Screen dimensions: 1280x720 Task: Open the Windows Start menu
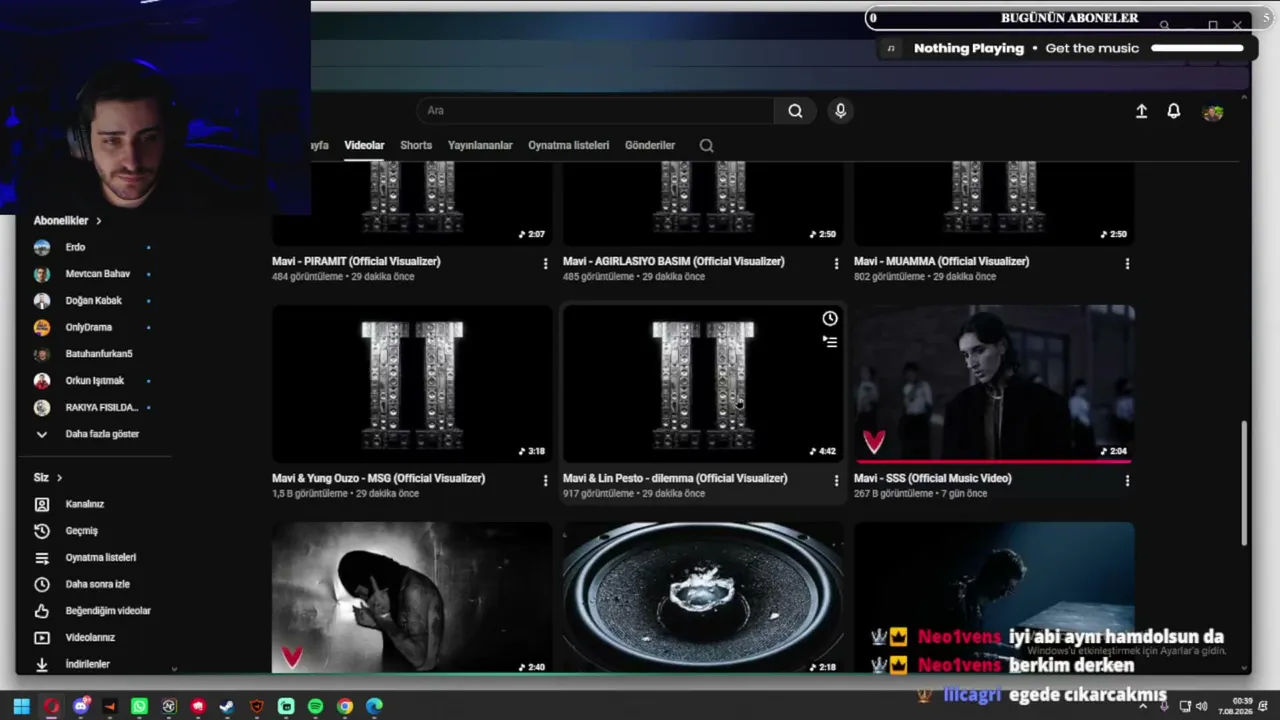(x=21, y=707)
